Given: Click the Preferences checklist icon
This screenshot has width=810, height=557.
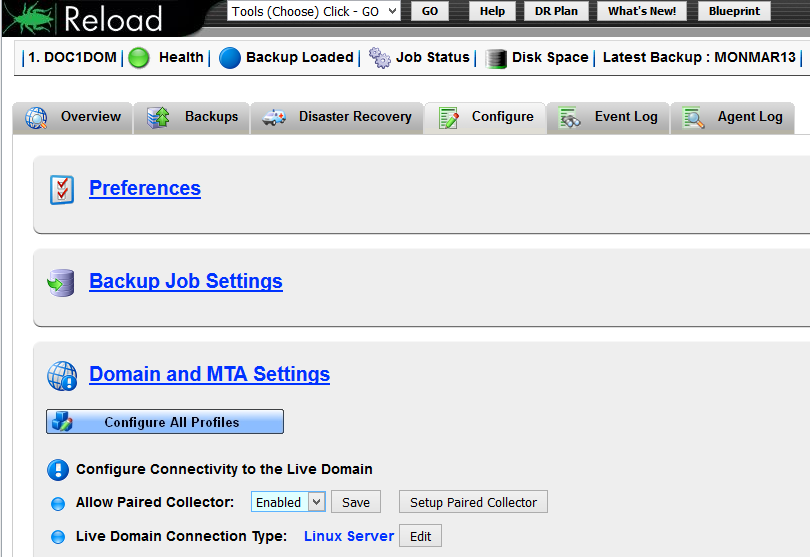Looking at the screenshot, I should pyautogui.click(x=62, y=190).
